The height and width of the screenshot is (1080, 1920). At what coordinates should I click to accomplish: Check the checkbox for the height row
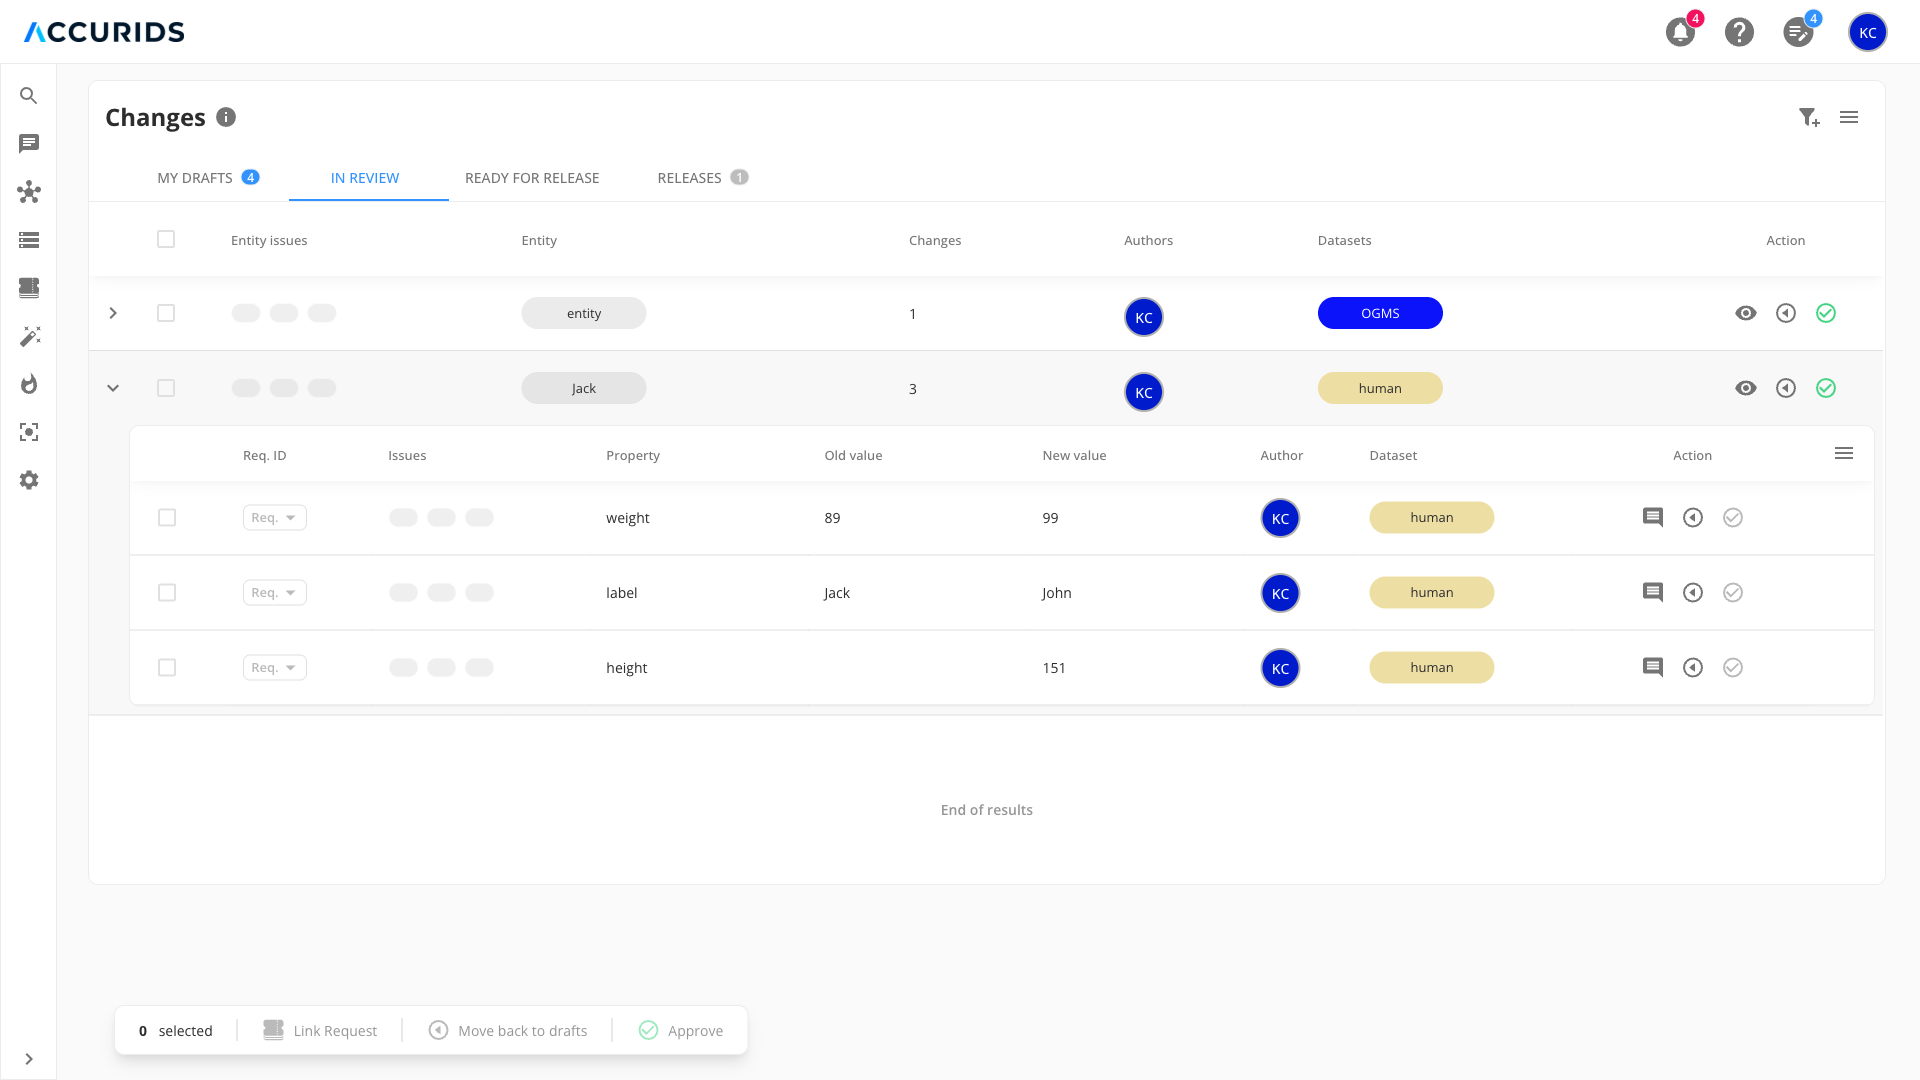[x=167, y=667]
